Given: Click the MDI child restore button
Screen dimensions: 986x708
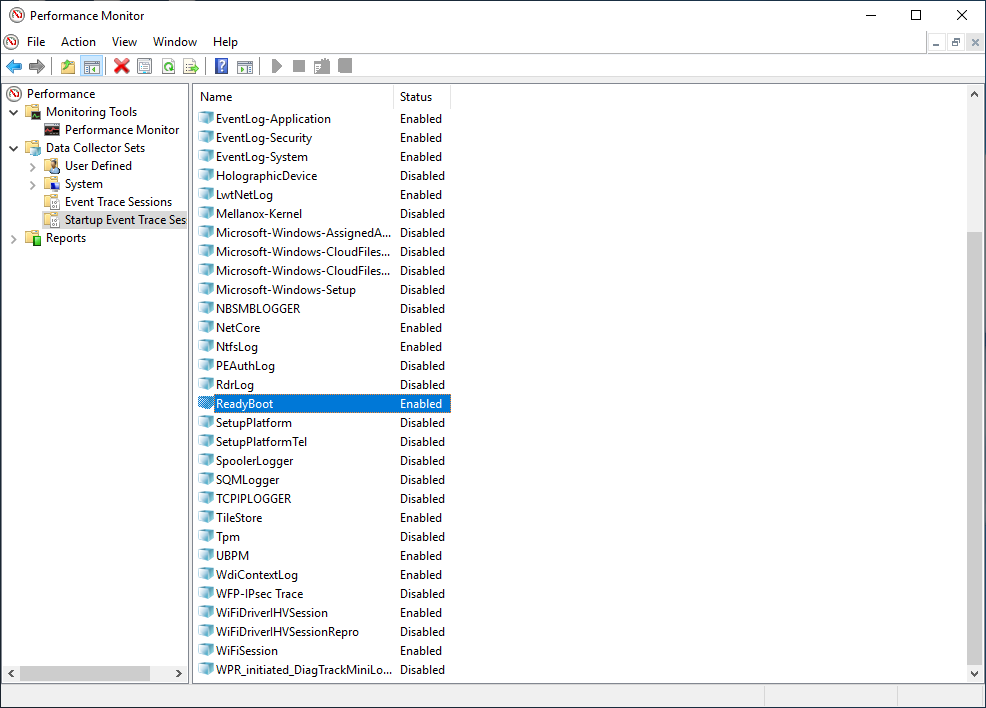Looking at the screenshot, I should point(956,43).
